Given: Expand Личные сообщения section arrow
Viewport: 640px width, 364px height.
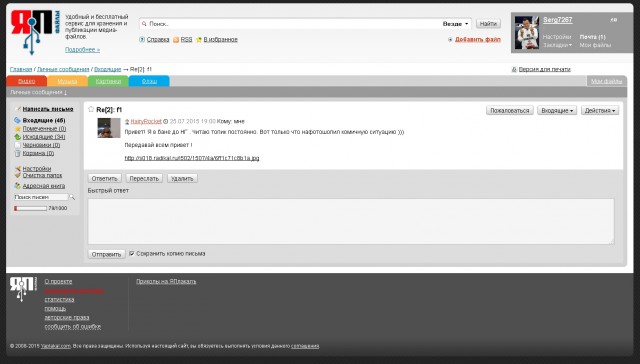Looking at the screenshot, I should pos(65,93).
